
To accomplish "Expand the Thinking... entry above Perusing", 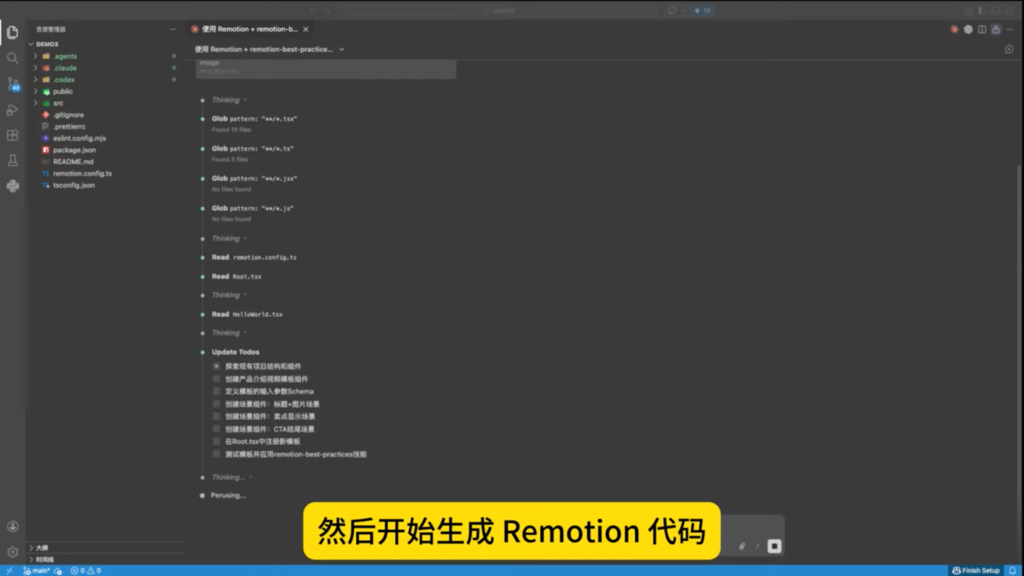I will click(232, 477).
